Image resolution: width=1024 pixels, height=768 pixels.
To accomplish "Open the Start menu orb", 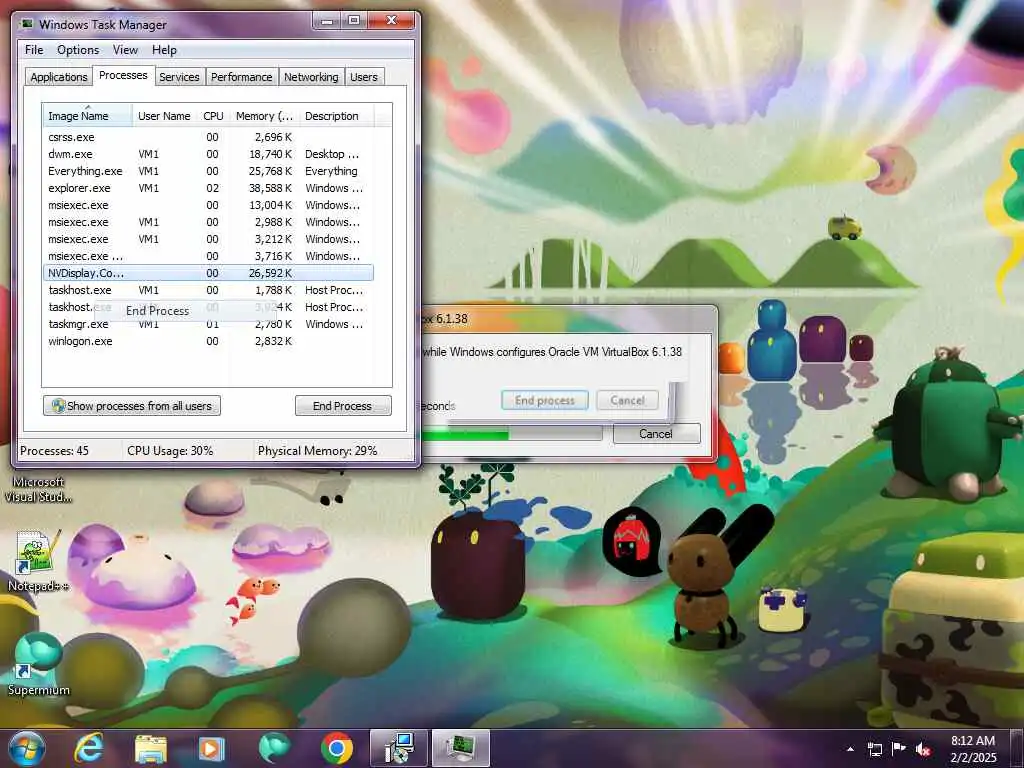I will point(27,748).
